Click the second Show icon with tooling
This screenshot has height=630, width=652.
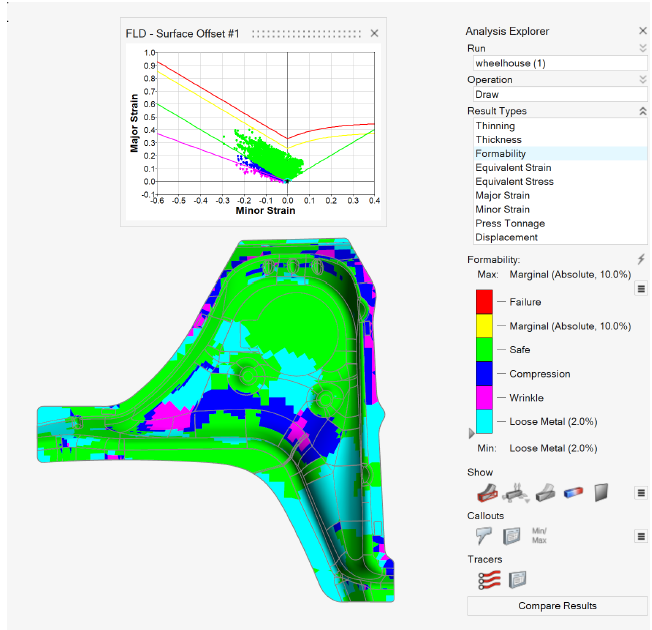click(x=516, y=492)
